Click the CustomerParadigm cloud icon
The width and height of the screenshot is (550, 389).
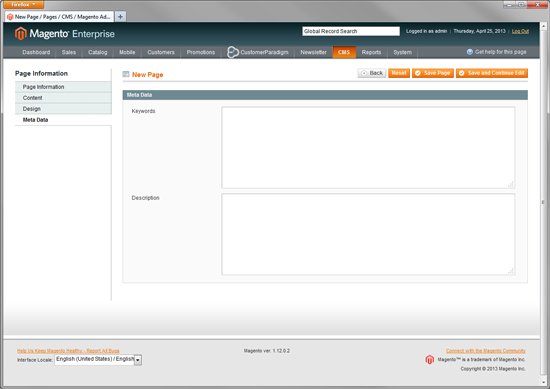tap(233, 52)
